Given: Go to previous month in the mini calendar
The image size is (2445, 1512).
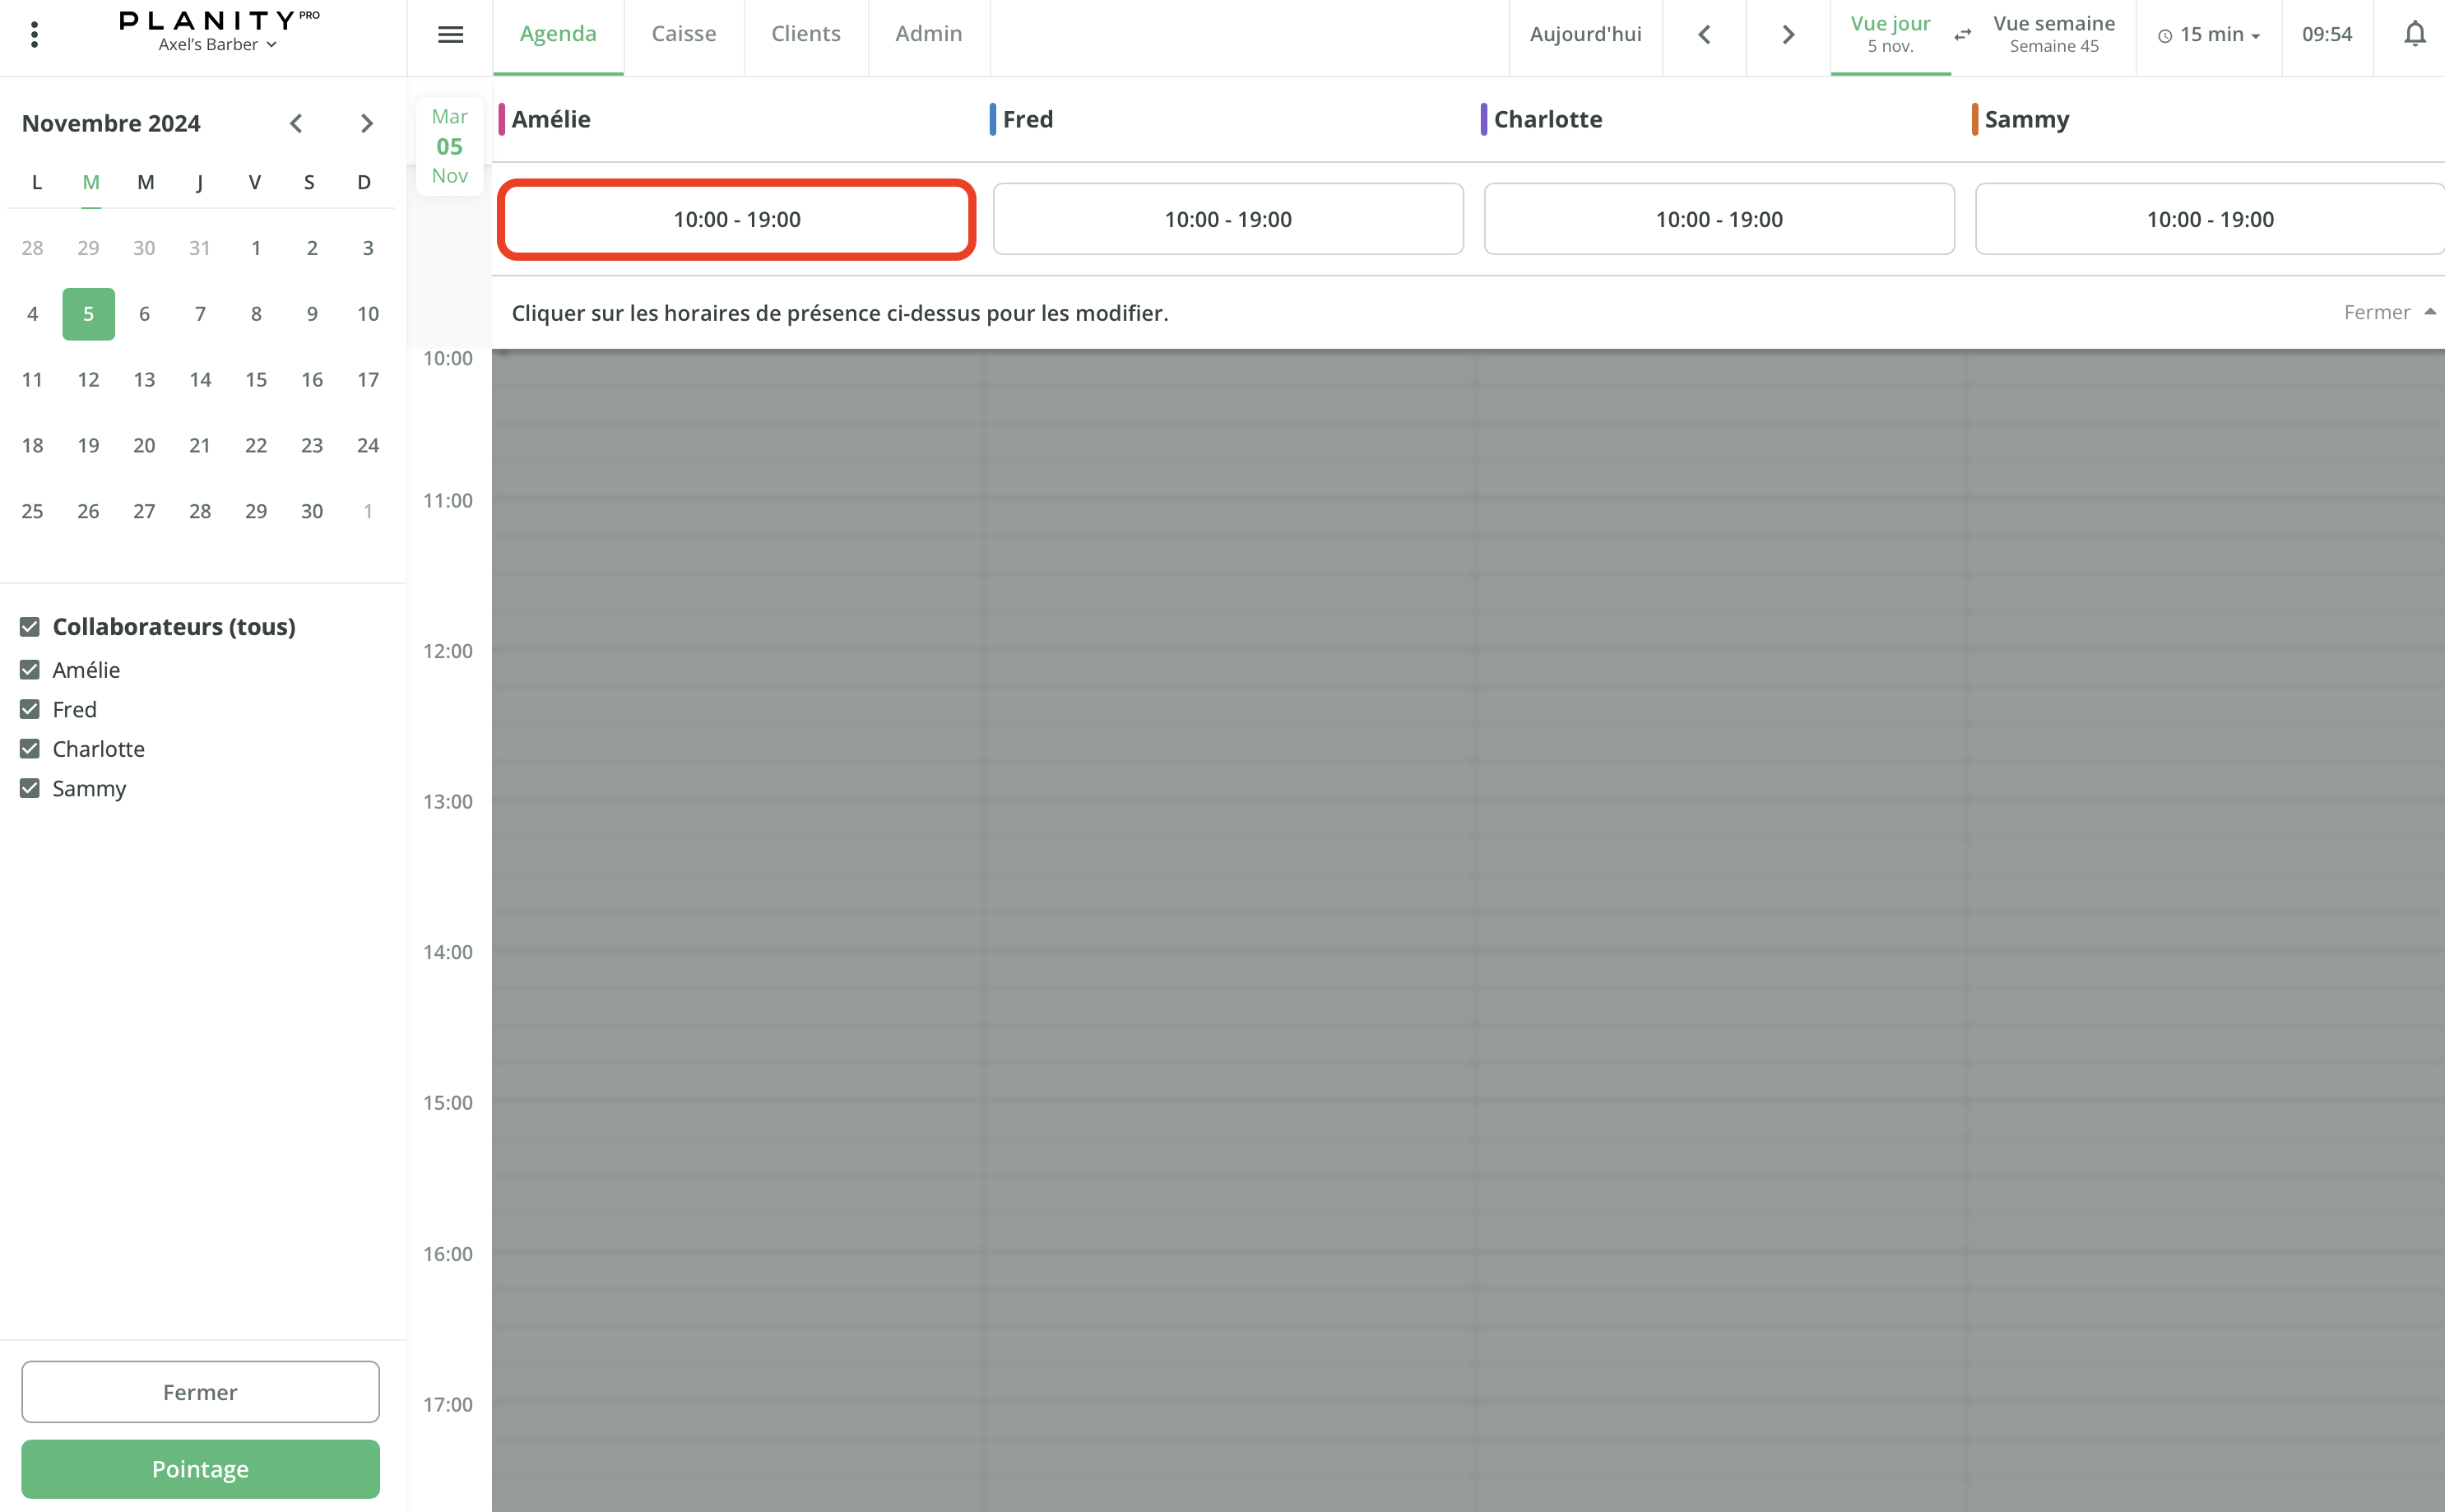Looking at the screenshot, I should (x=296, y=122).
